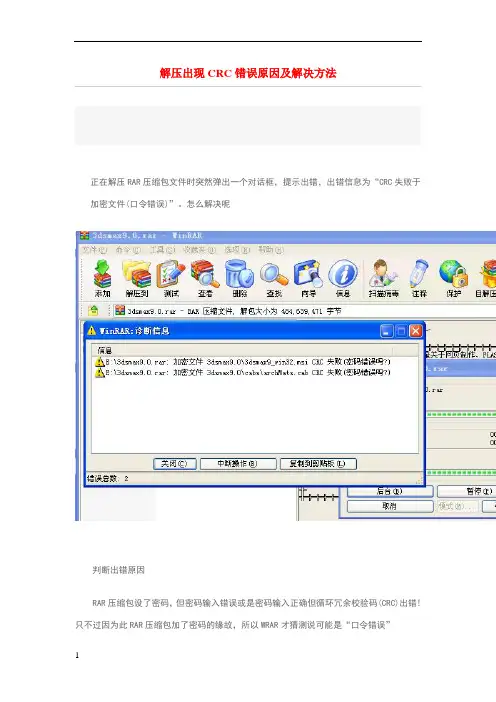Open the 命令 (Commands) menu
Viewport: 496px width, 702px height.
[x=128, y=250]
